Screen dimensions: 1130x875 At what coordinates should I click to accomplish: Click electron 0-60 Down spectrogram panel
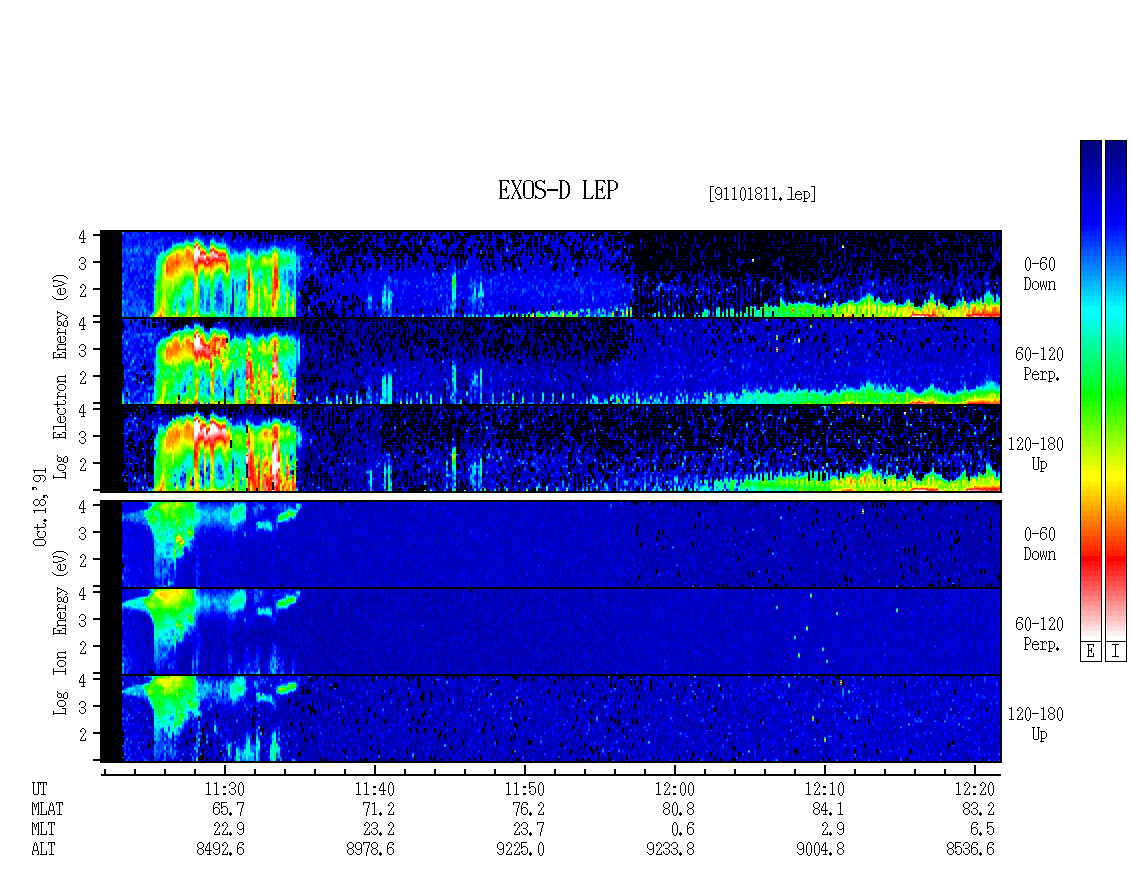(551, 274)
